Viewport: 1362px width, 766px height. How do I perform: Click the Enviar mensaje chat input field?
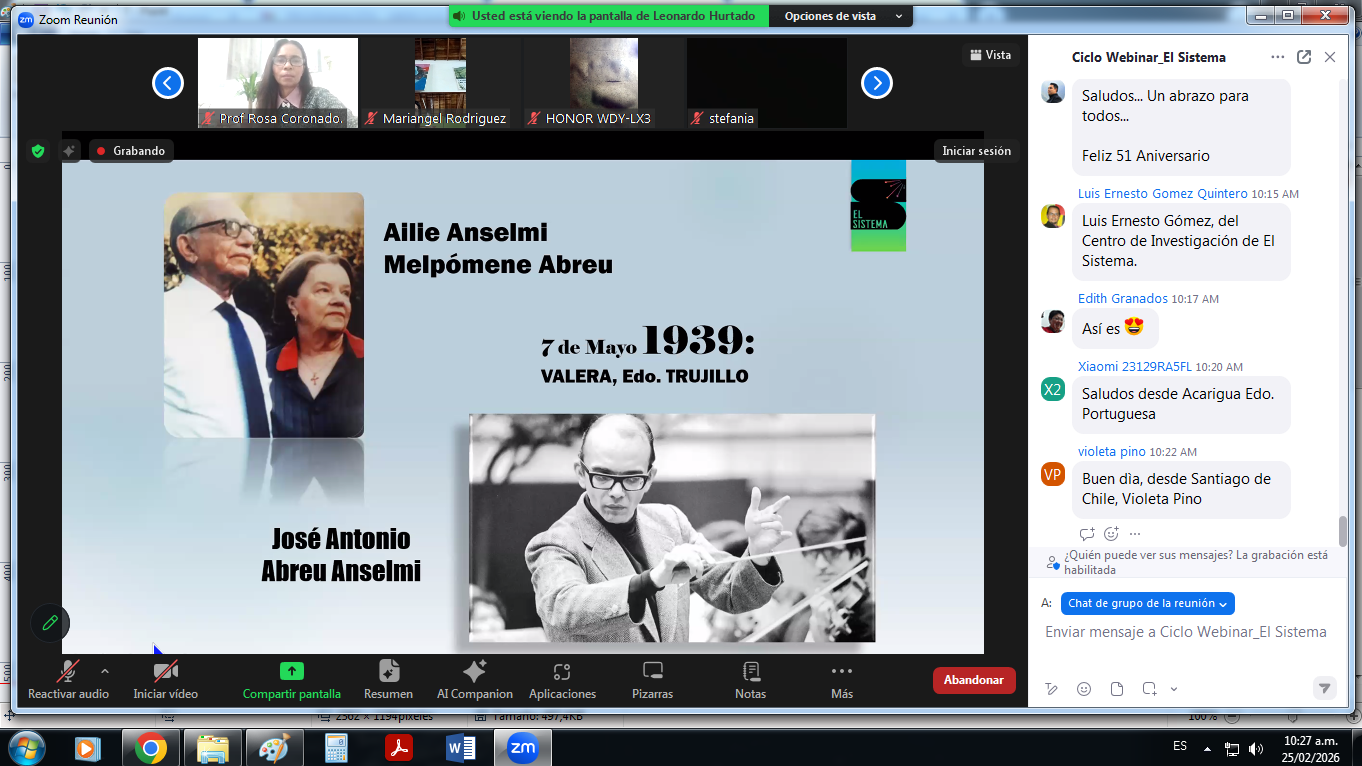1186,632
